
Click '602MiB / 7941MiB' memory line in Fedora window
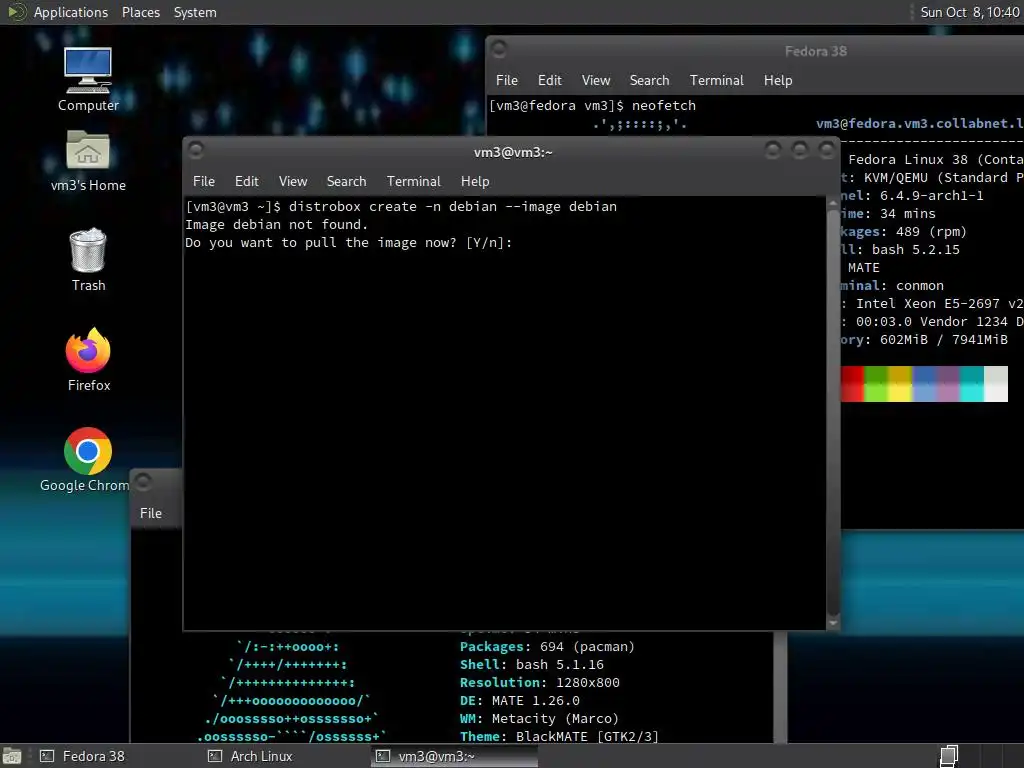944,340
